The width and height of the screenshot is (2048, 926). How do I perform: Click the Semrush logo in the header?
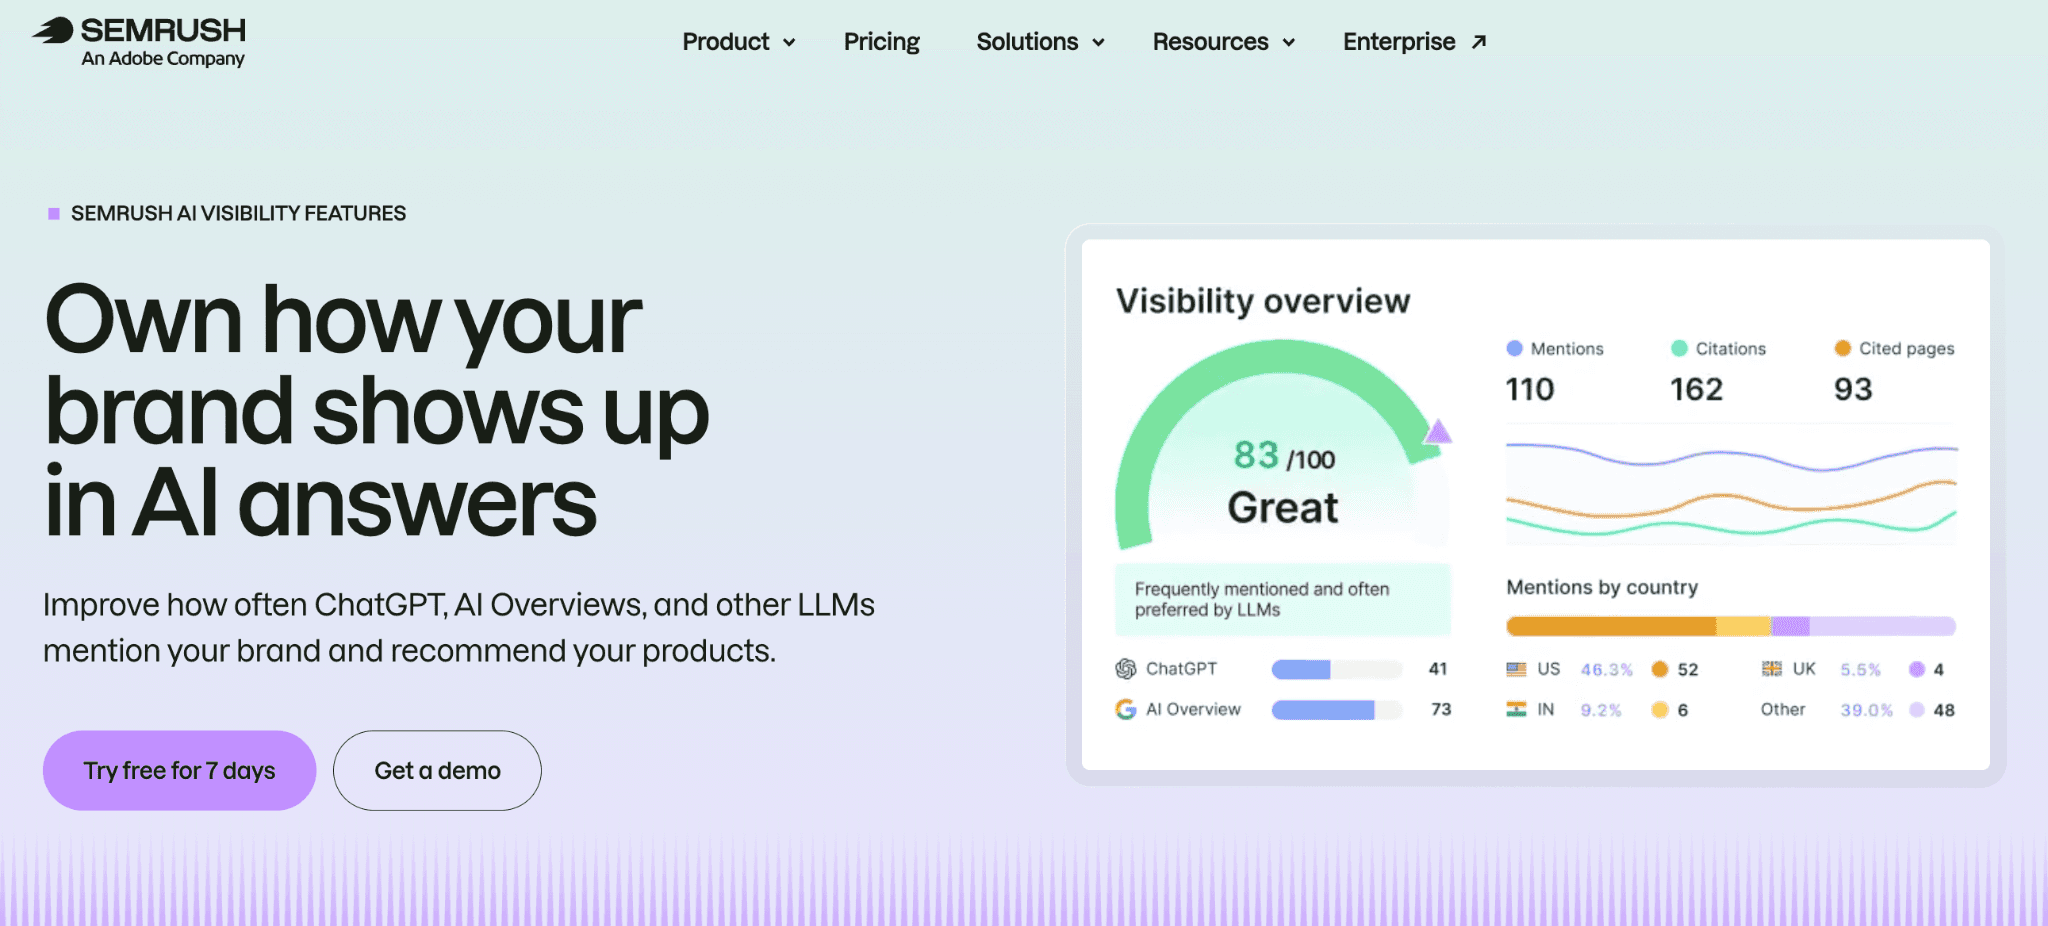pos(139,42)
